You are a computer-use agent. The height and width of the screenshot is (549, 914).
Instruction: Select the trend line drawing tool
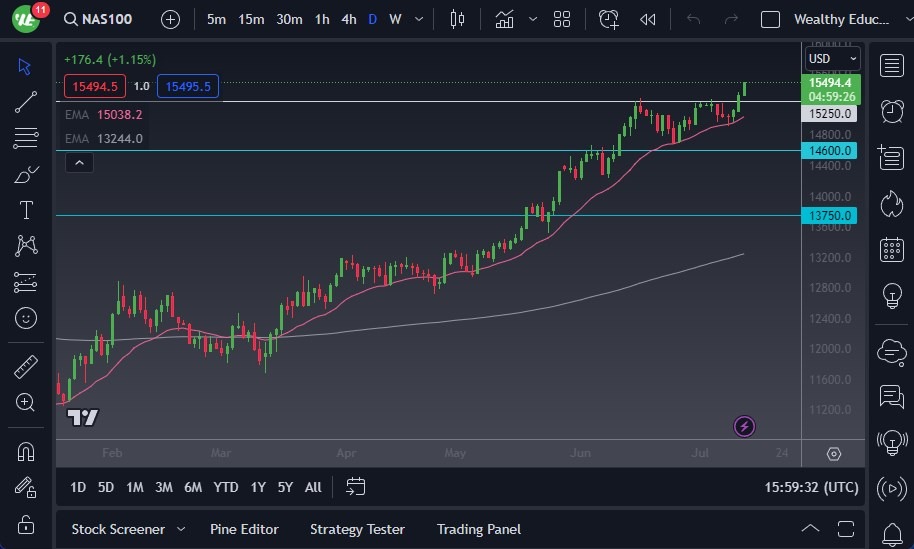(x=26, y=101)
